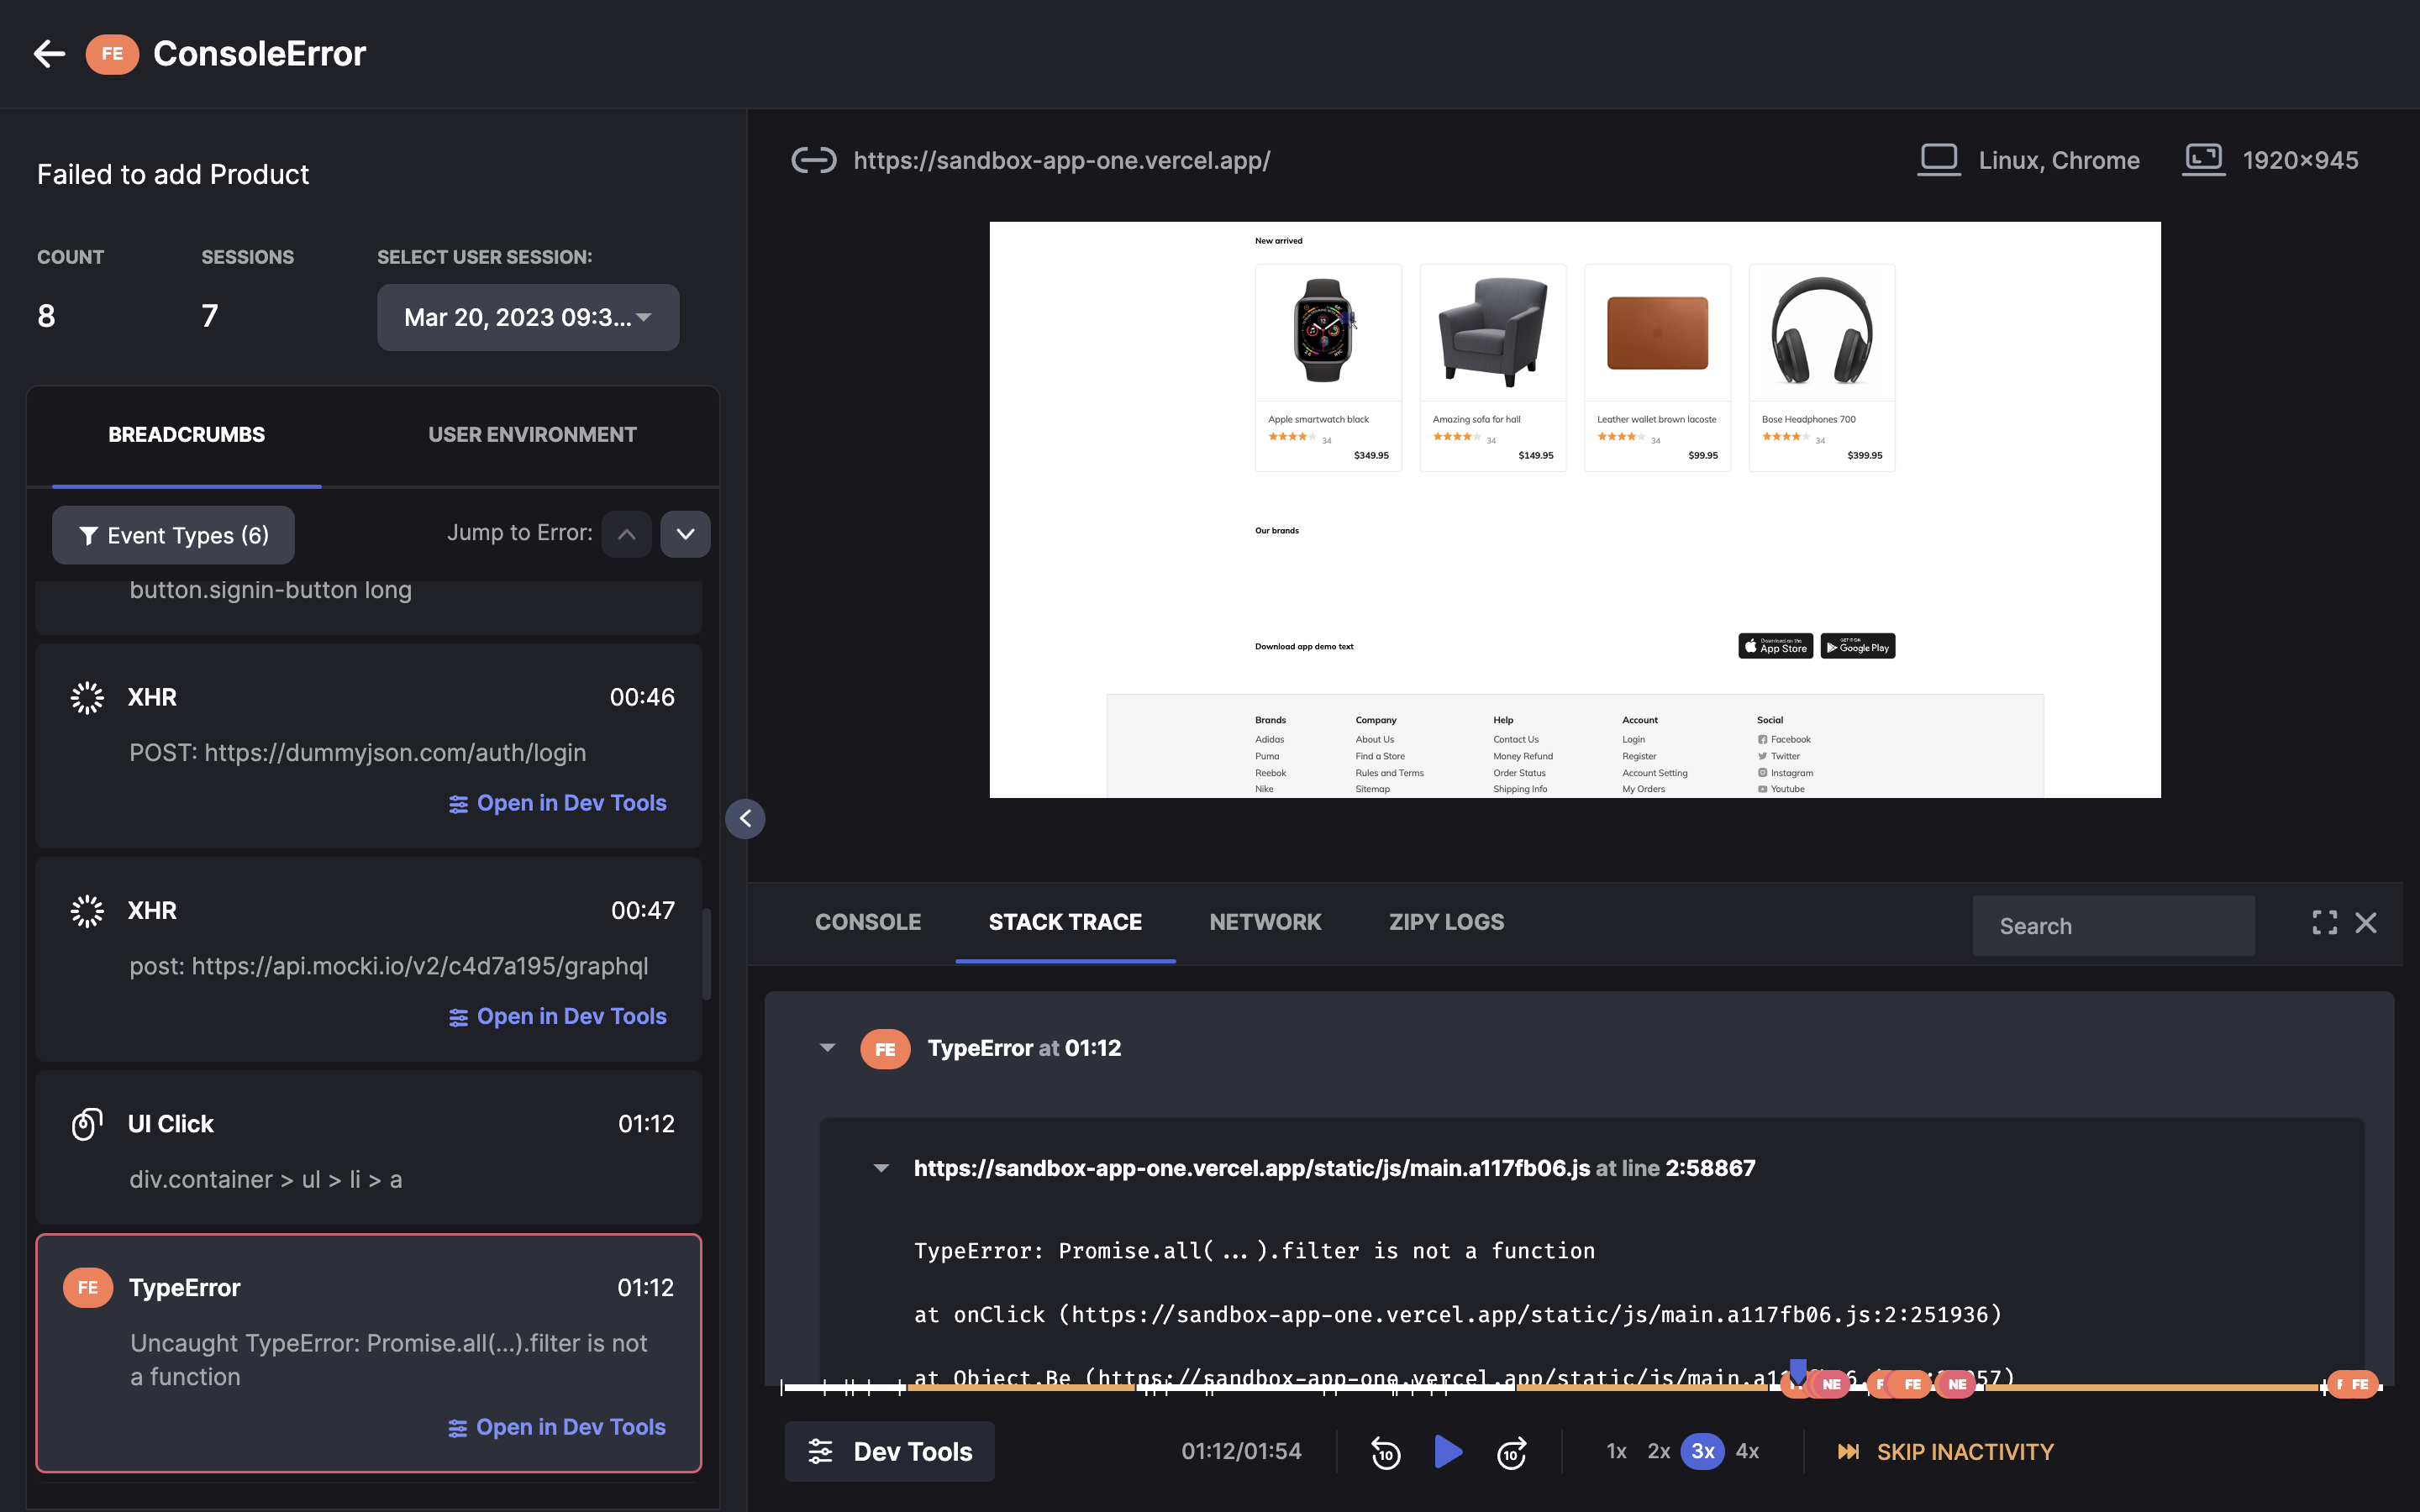Open the user session date dropdown

click(x=528, y=317)
